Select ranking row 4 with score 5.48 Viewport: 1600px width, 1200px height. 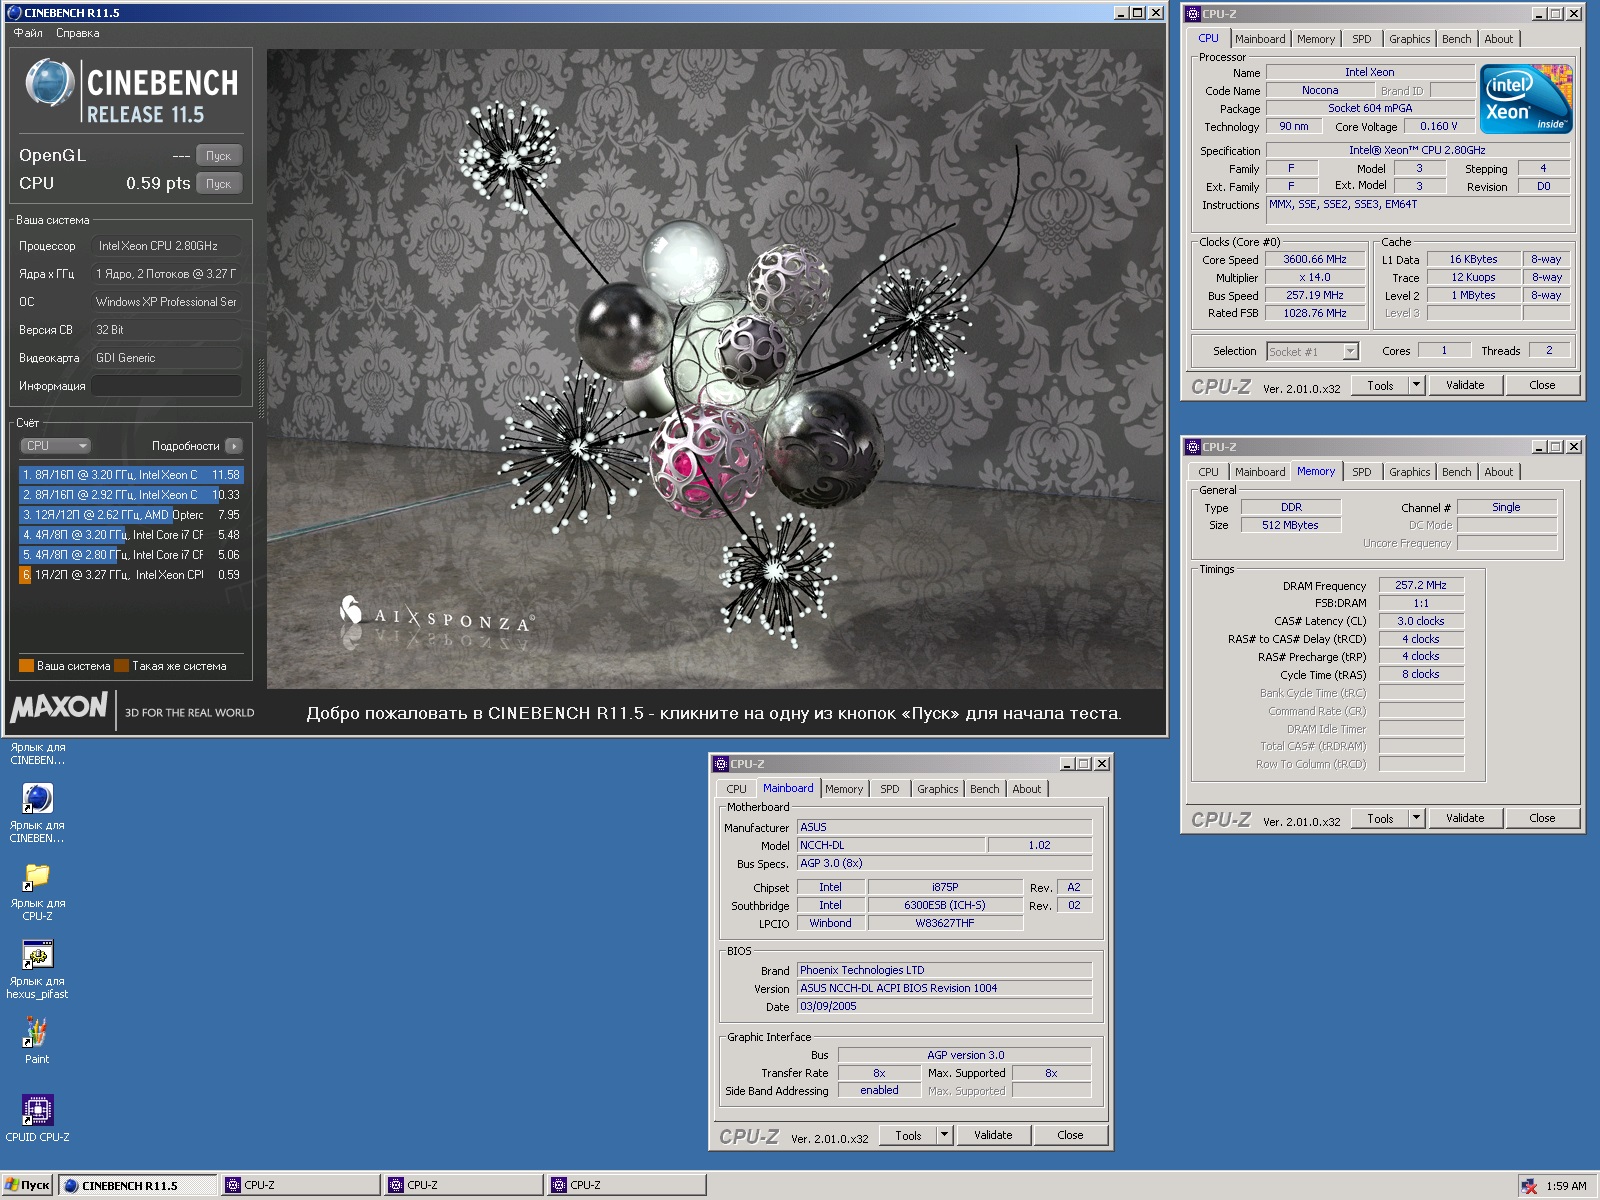point(131,535)
